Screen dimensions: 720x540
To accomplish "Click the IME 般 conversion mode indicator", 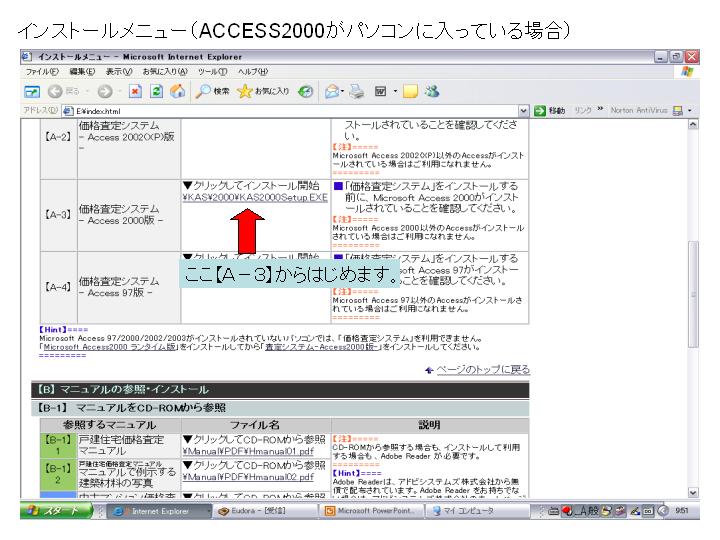I will coord(593,511).
